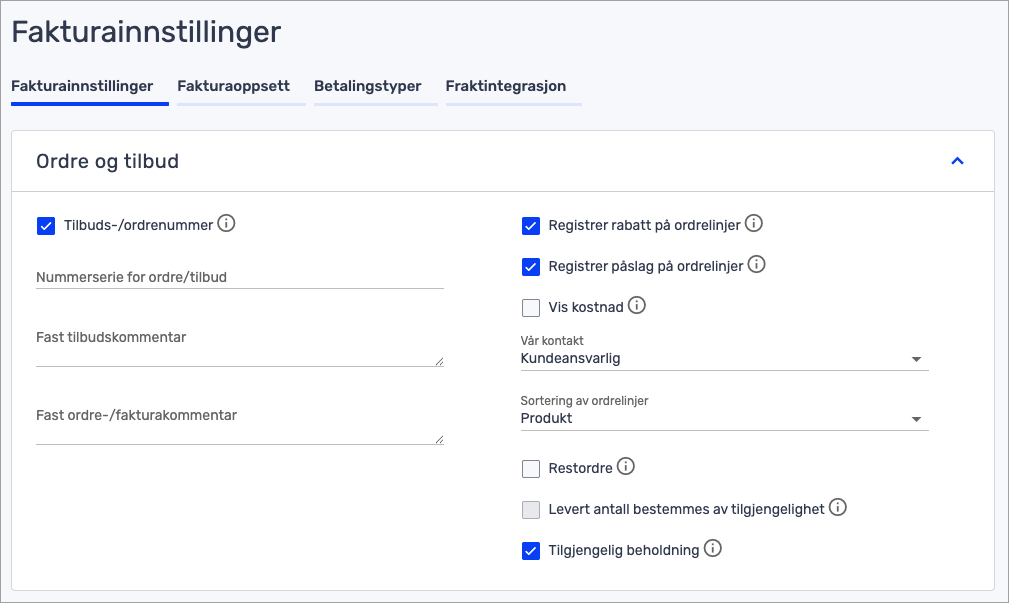The image size is (1009, 603).
Task: Uncheck the Tilbuds-/ordrenummer checkbox
Action: 45,226
